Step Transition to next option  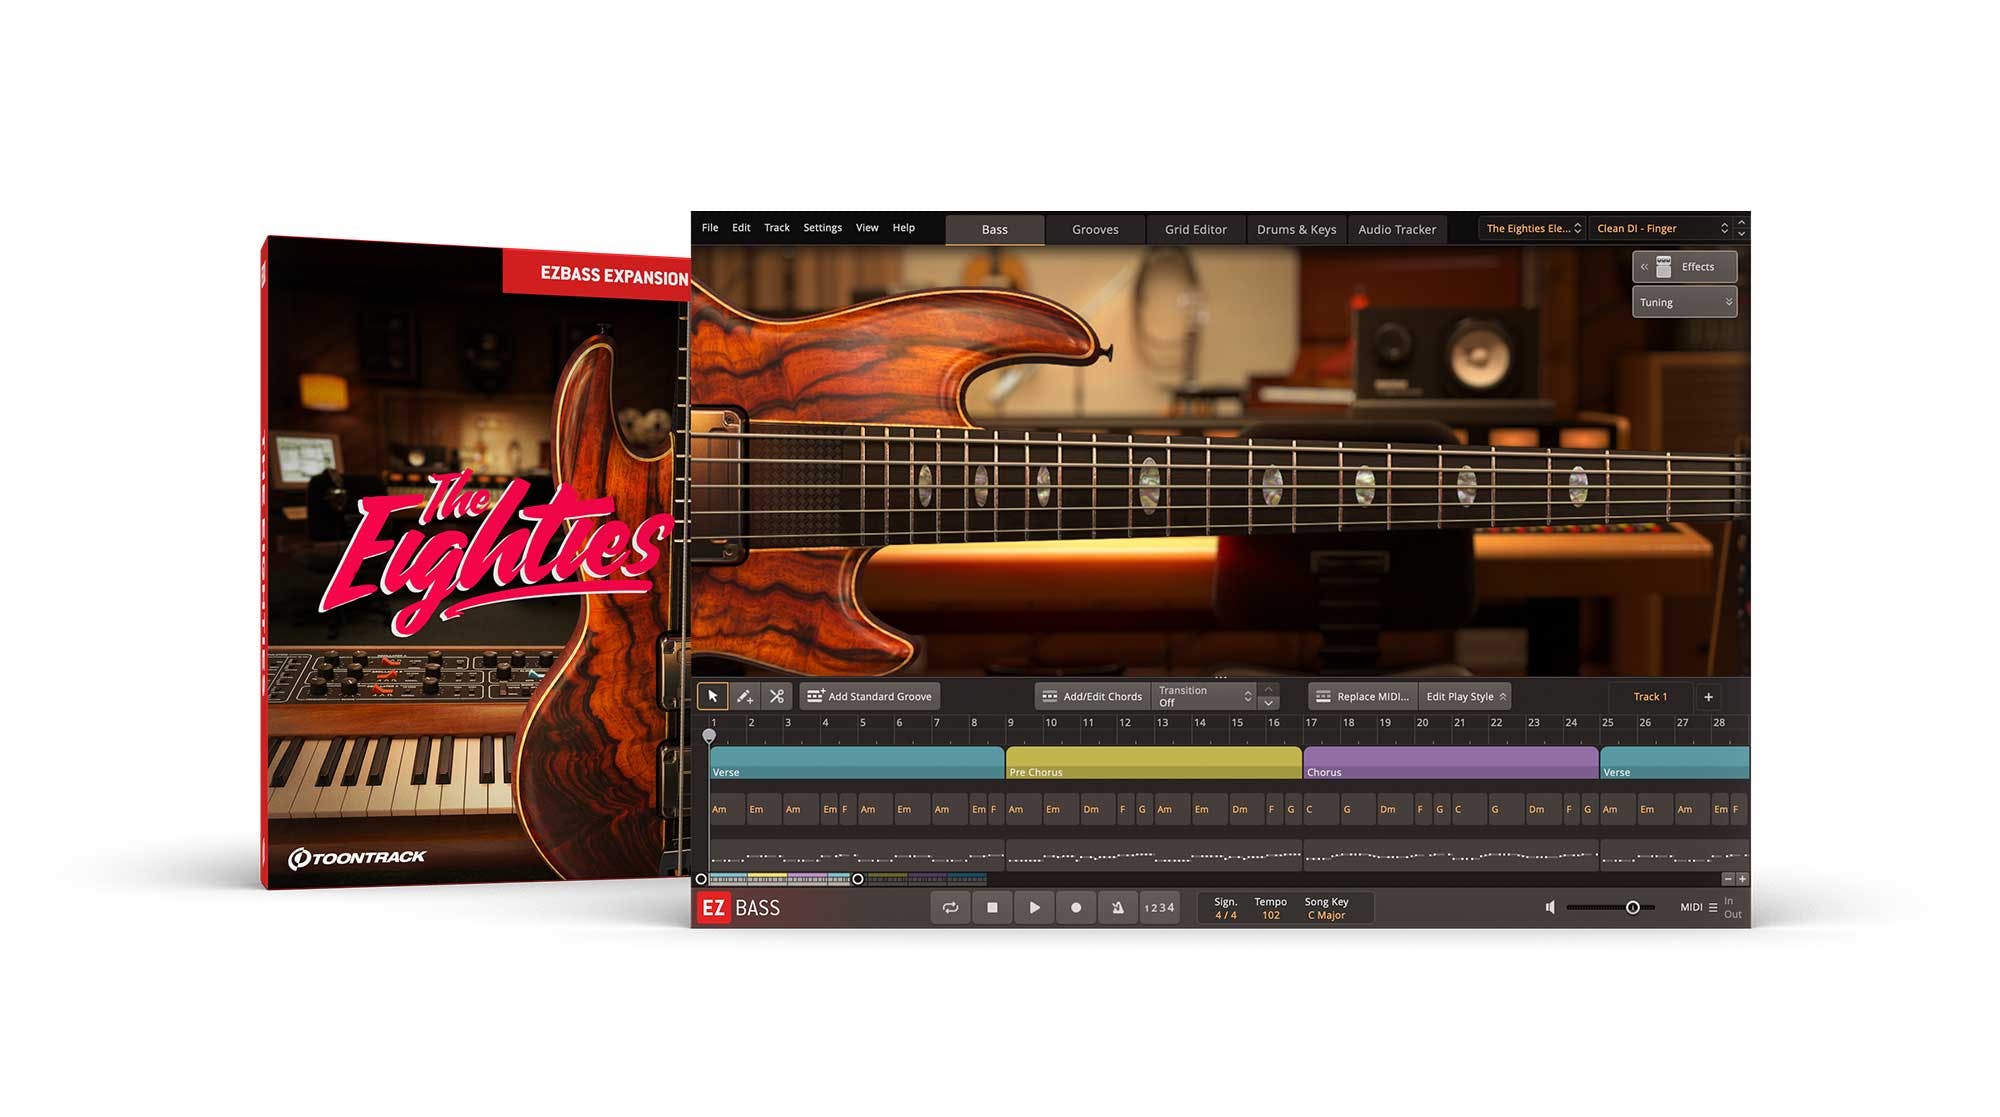click(x=1268, y=703)
